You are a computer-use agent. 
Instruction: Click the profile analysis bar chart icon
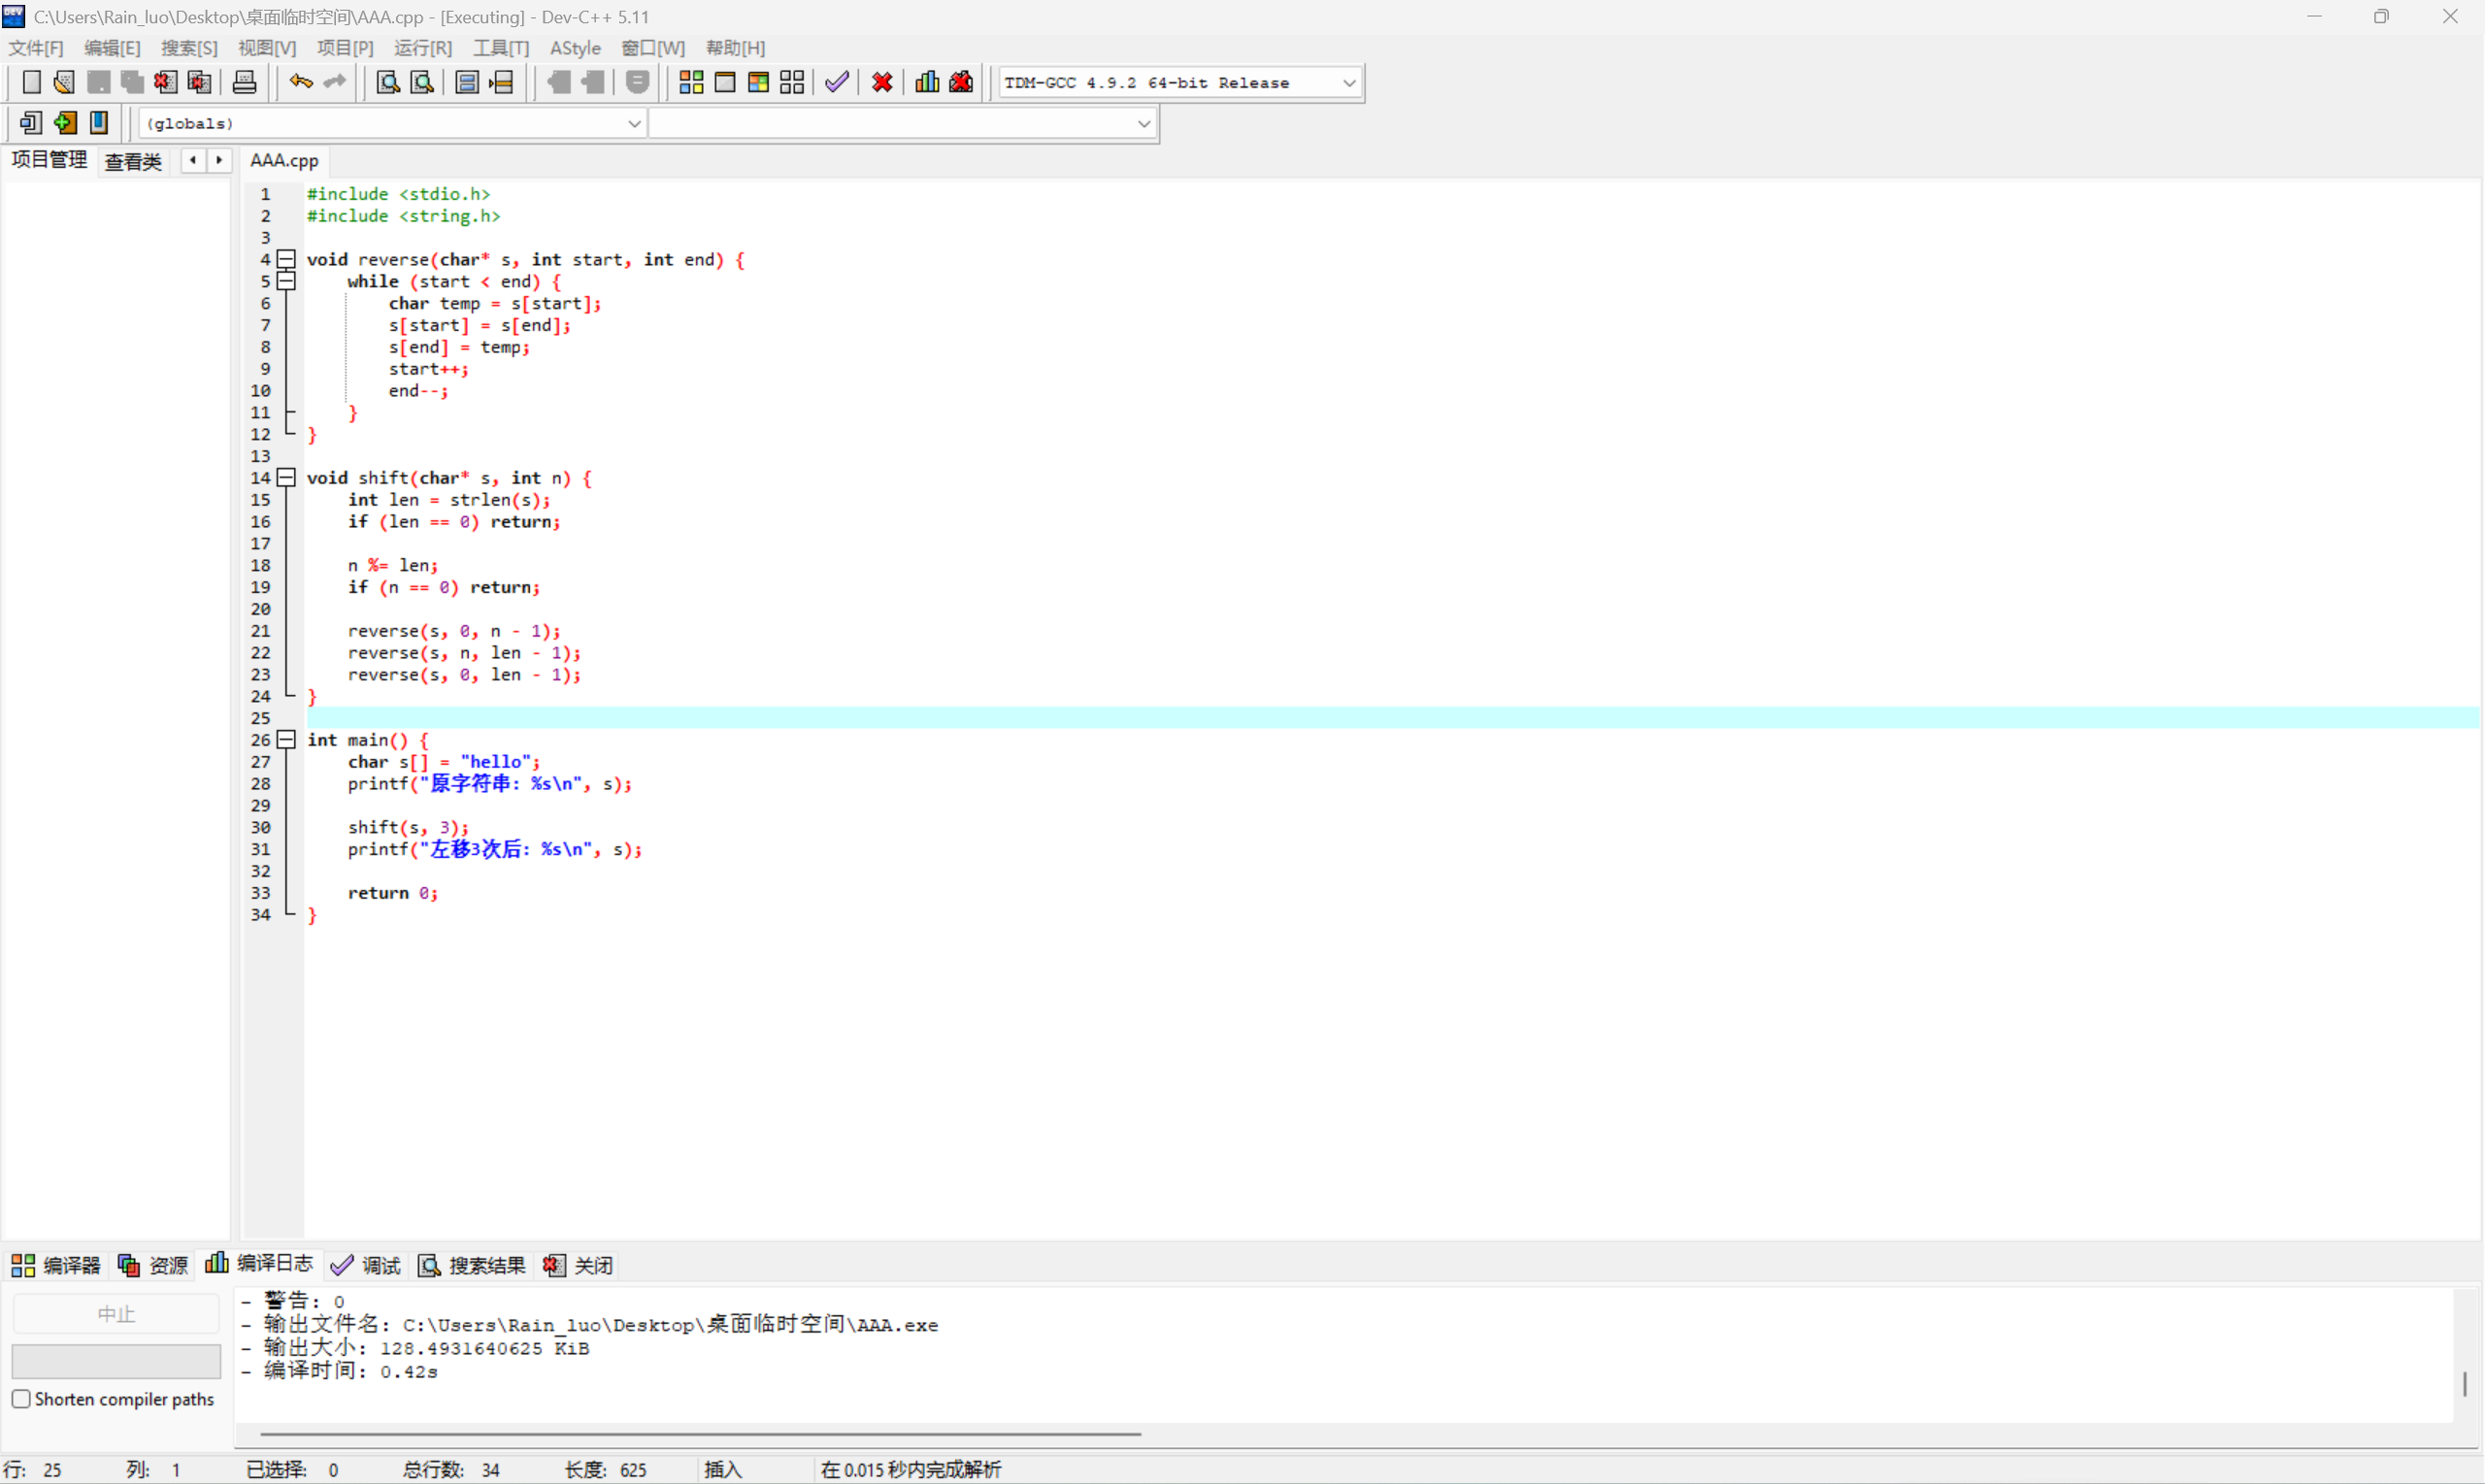tap(927, 82)
